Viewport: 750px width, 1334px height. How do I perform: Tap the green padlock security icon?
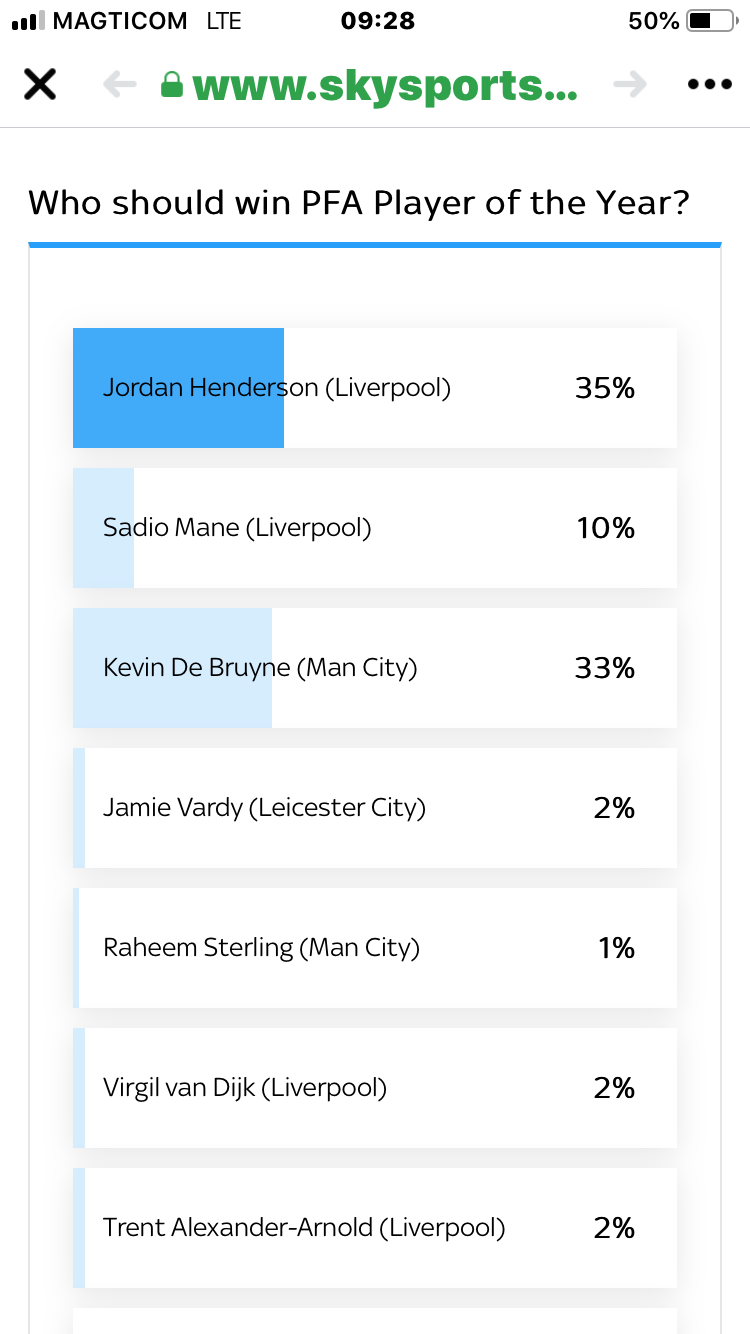(173, 85)
